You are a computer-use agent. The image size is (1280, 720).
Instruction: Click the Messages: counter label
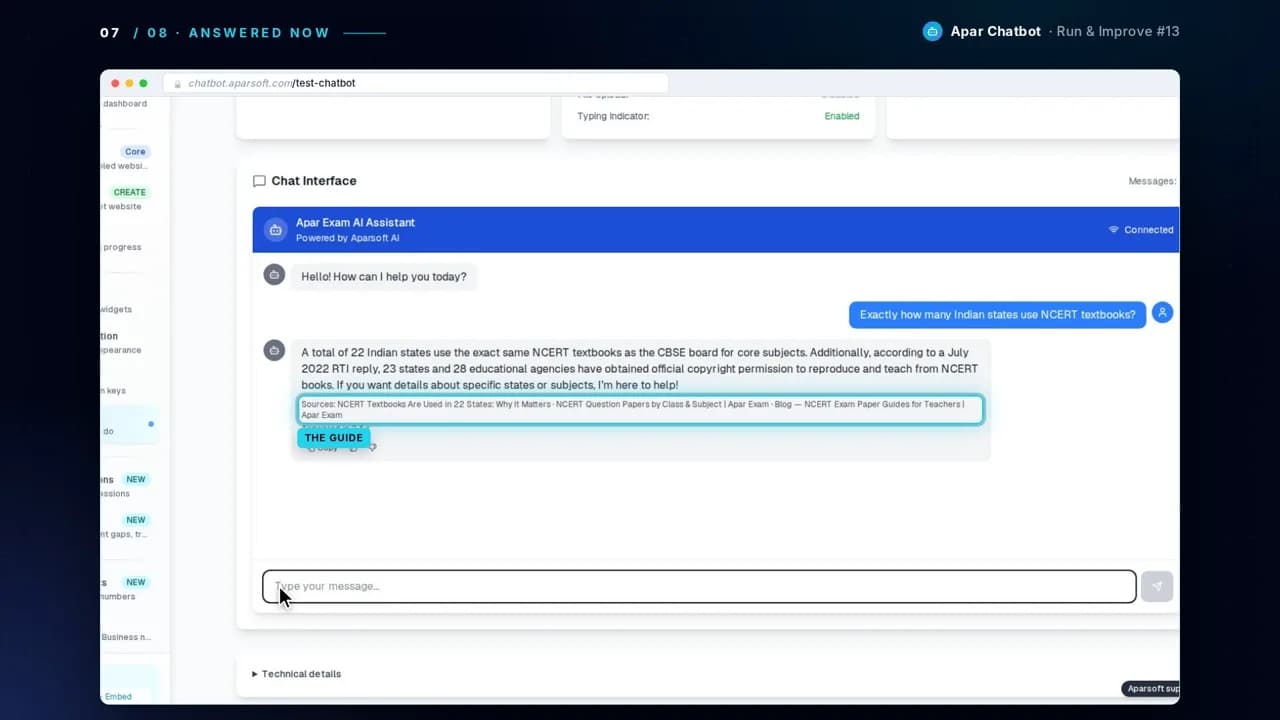coord(1152,181)
